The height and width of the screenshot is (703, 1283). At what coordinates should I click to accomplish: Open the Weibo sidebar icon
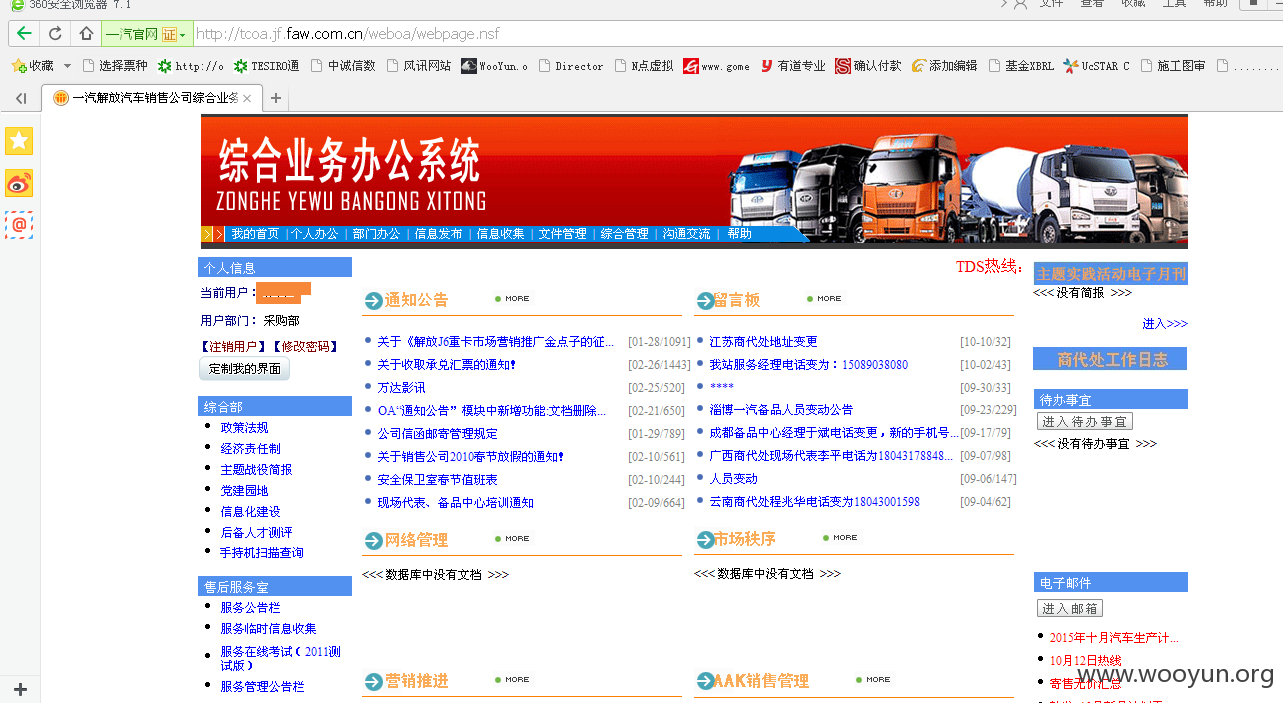point(19,183)
